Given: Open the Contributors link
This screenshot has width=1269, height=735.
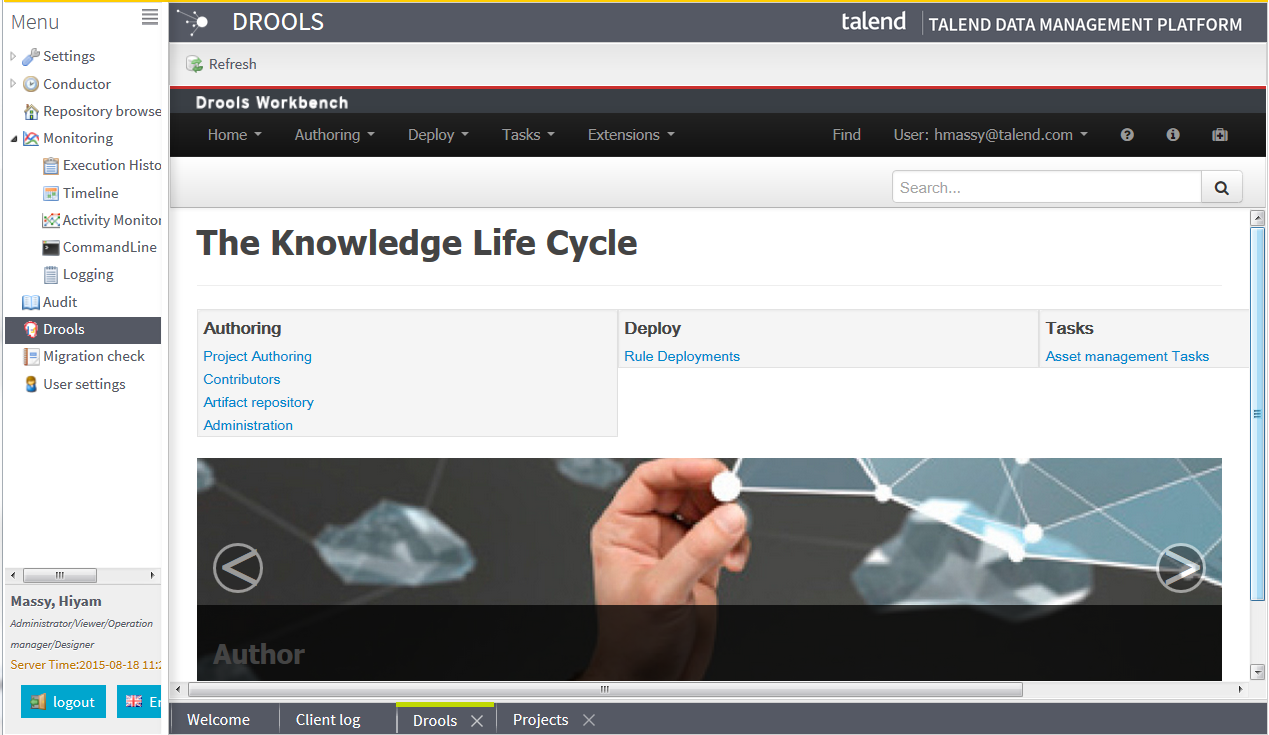Looking at the screenshot, I should (242, 379).
